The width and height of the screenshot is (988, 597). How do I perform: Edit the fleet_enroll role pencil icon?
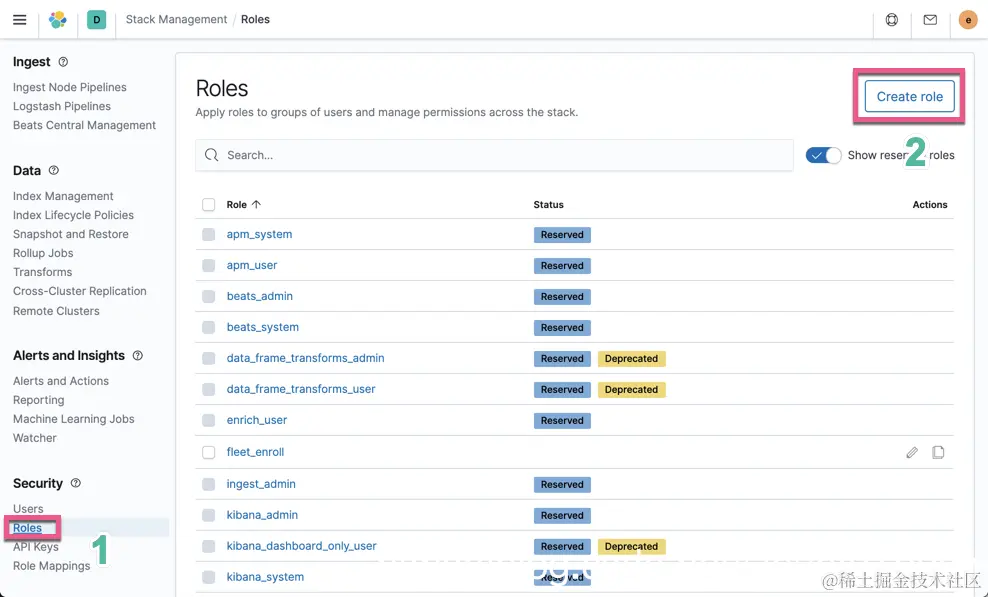(x=912, y=452)
